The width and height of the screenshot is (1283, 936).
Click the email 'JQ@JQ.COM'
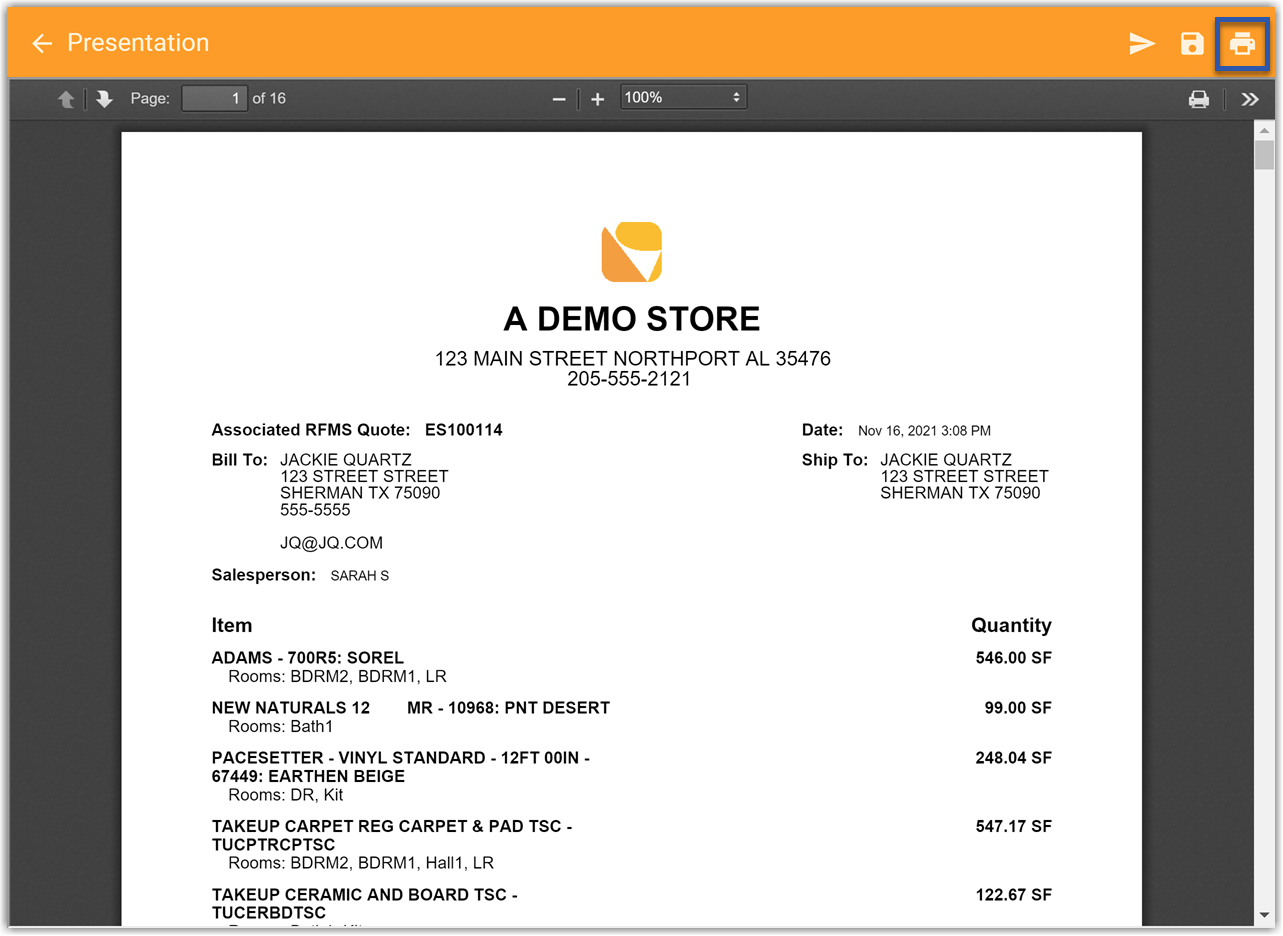[332, 543]
